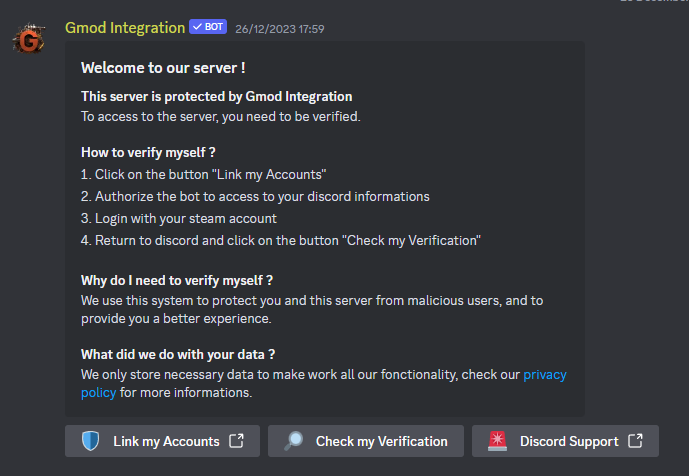Click the Check my Verification button

[366, 441]
